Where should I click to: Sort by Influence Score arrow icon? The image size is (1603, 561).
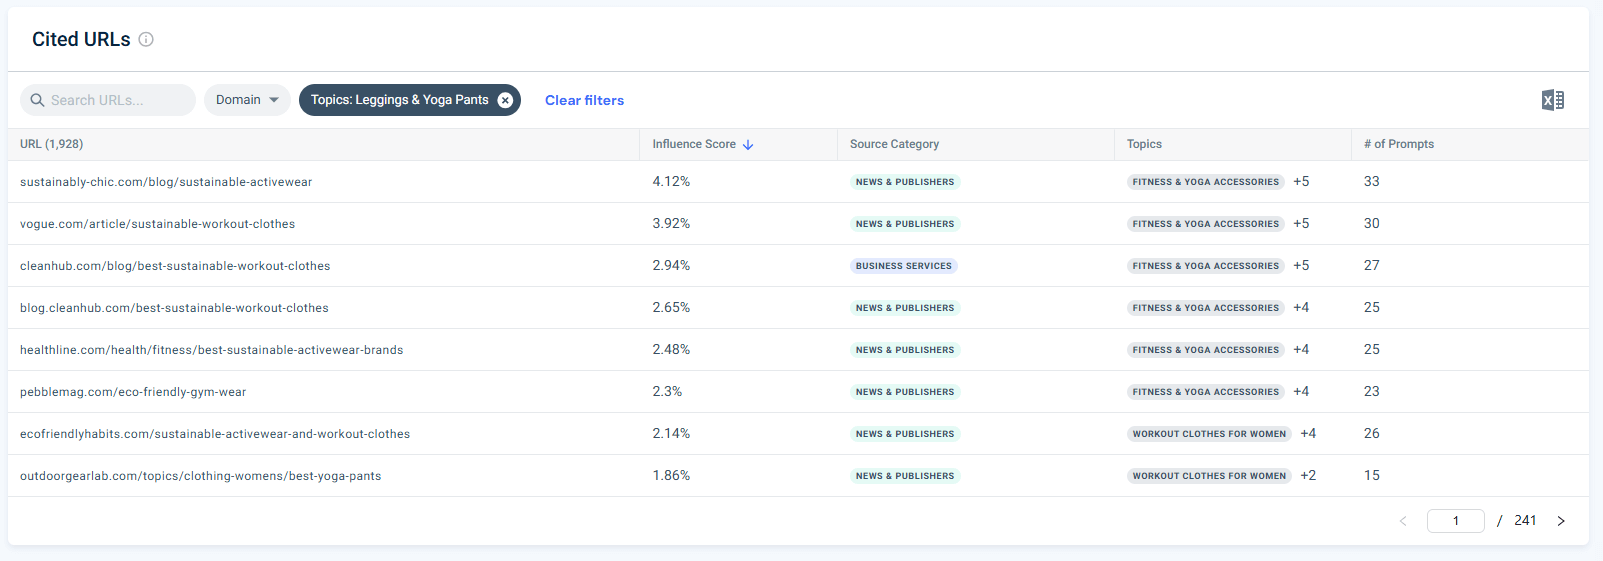(748, 145)
